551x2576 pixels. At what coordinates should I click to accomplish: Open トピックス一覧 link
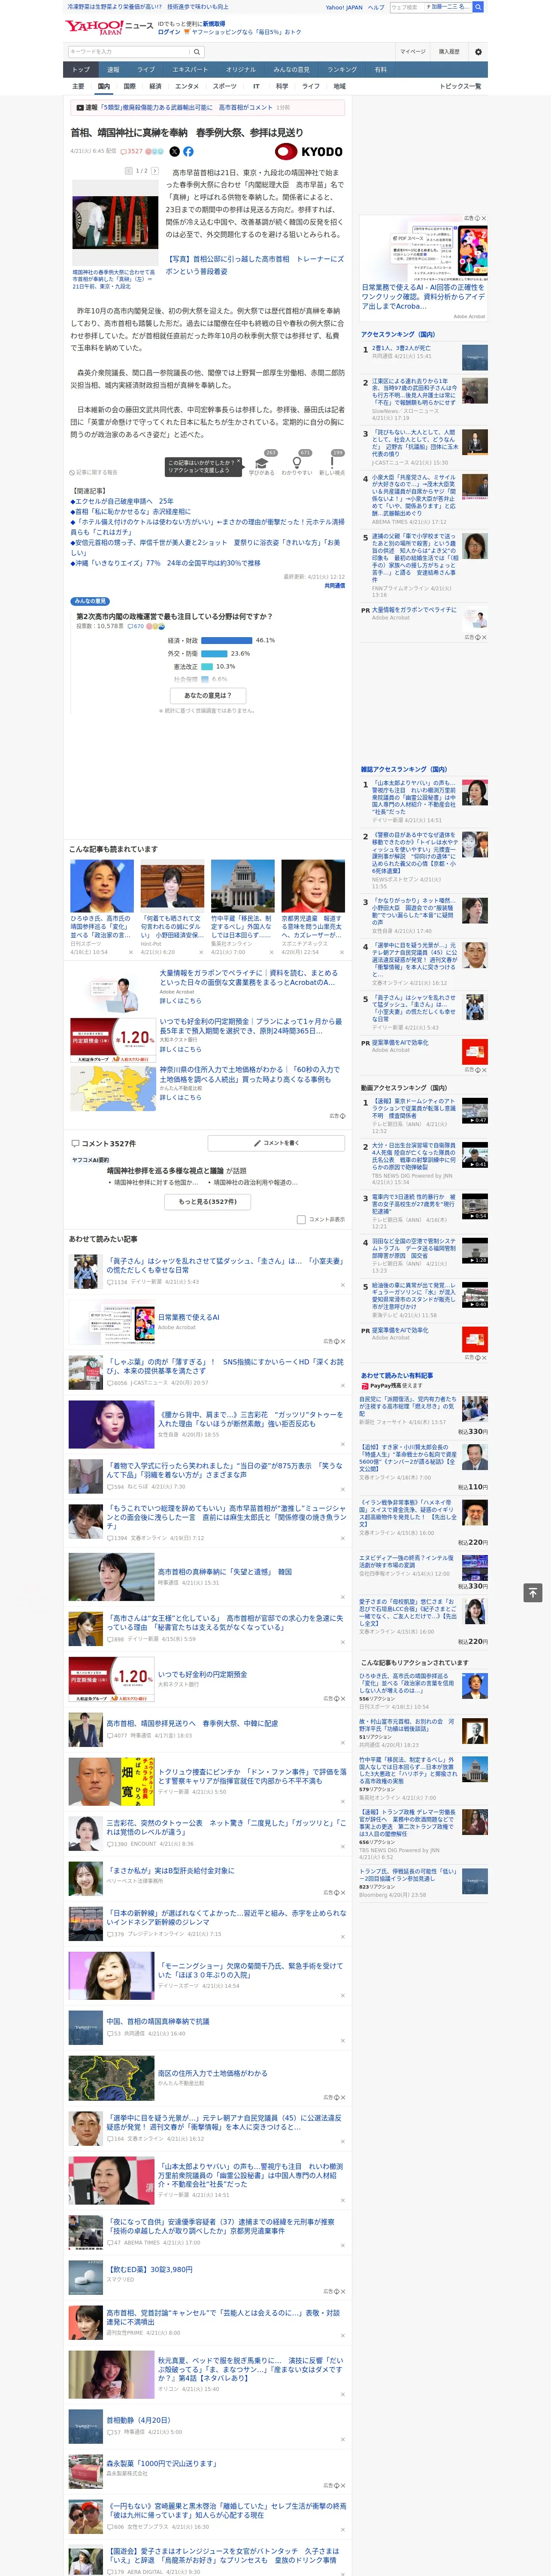pos(460,86)
